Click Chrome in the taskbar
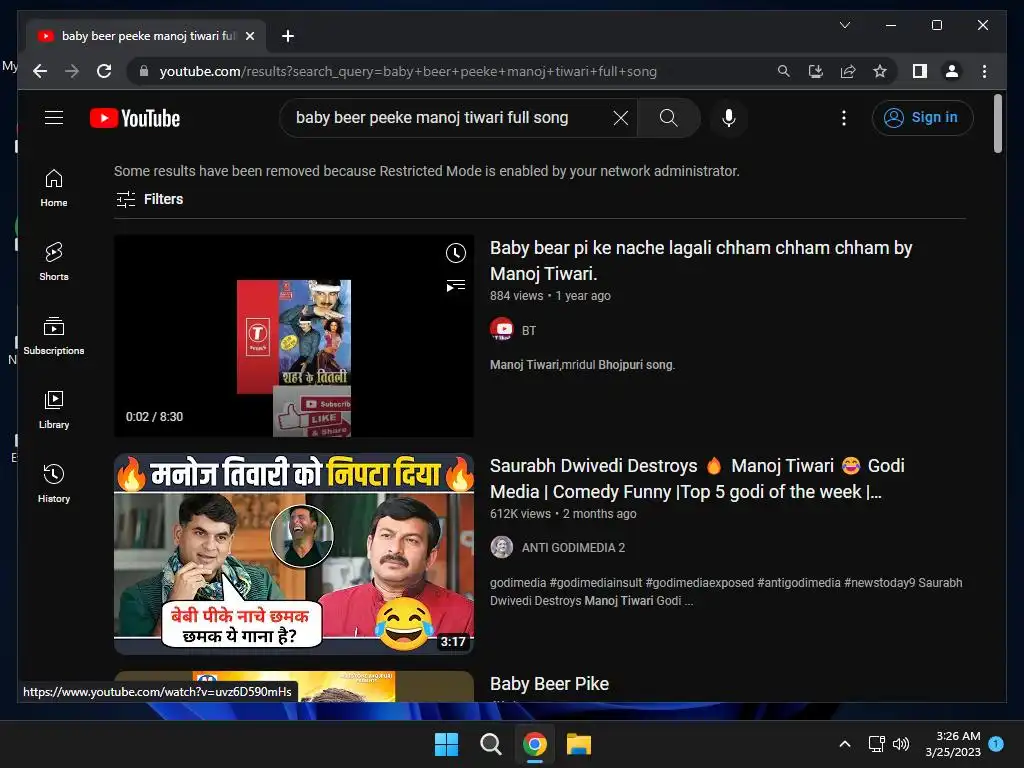Image resolution: width=1024 pixels, height=768 pixels. click(x=534, y=744)
